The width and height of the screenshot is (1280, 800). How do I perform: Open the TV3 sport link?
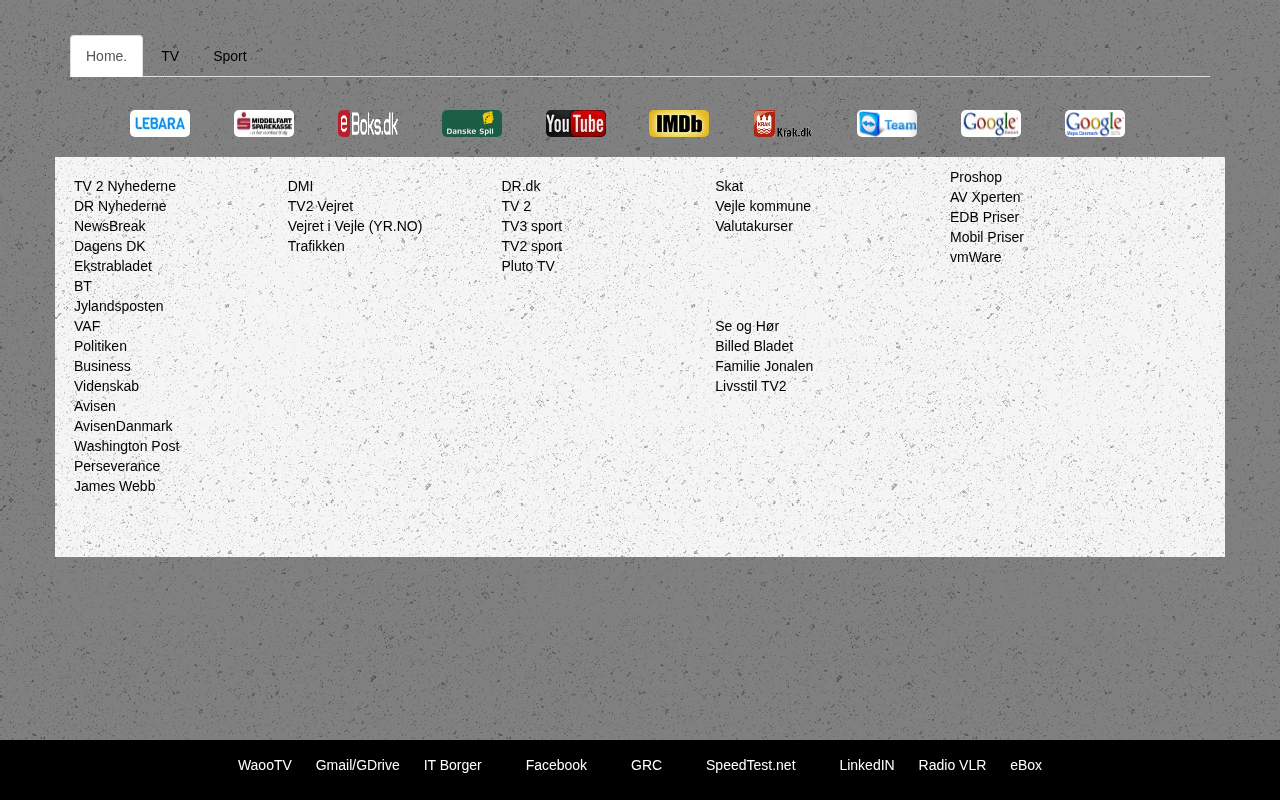532,226
